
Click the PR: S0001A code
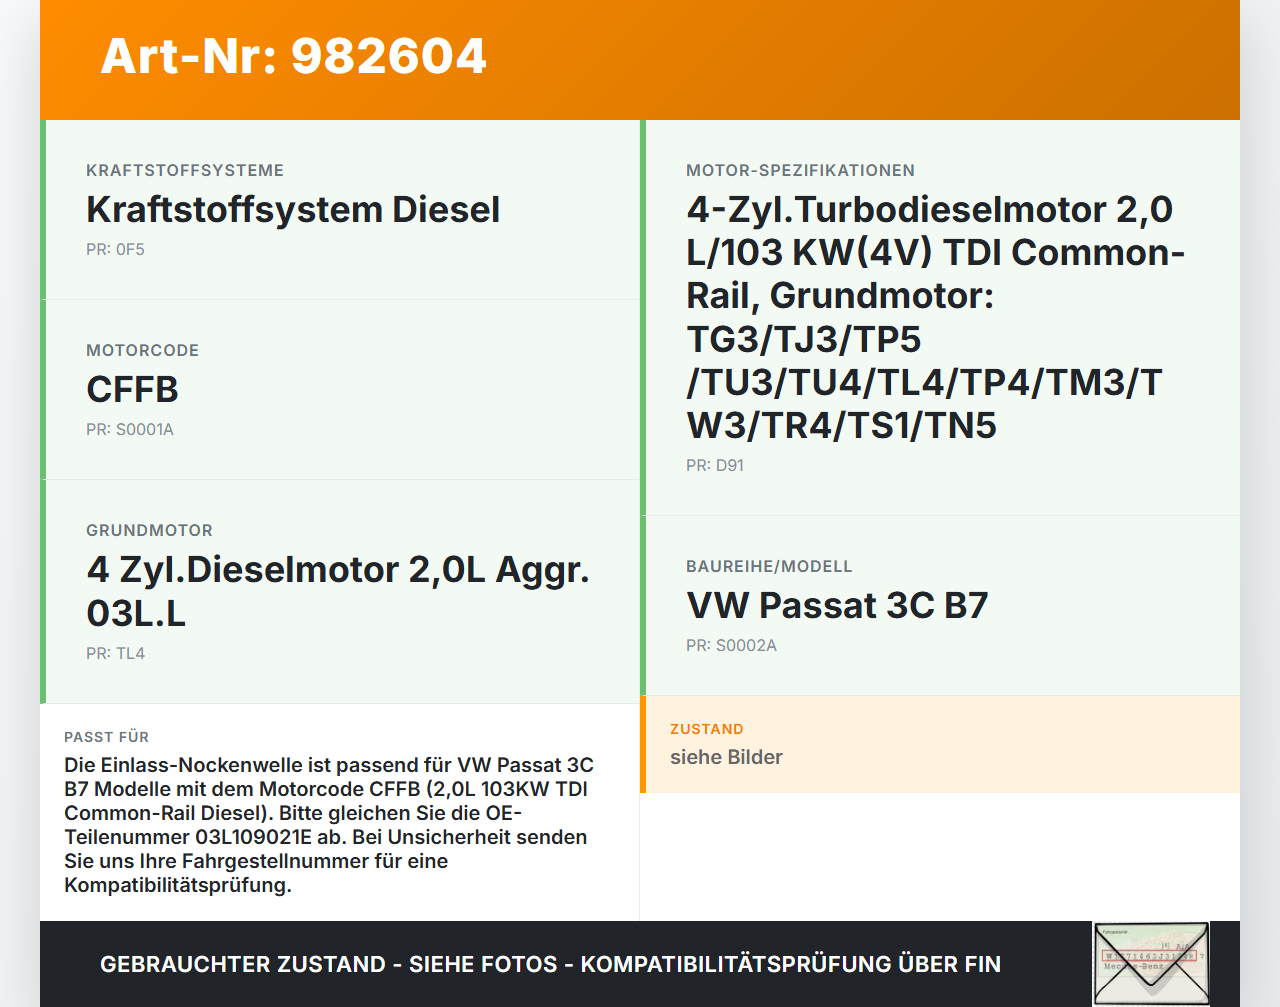click(130, 430)
